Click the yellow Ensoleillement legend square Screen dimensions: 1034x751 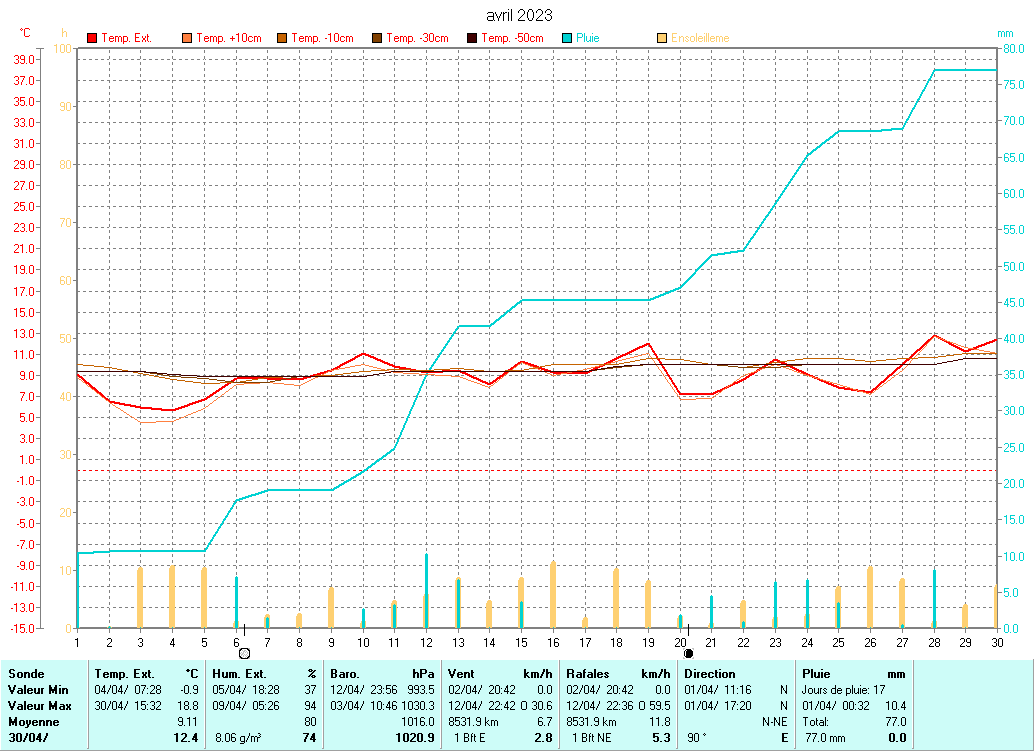[x=662, y=38]
